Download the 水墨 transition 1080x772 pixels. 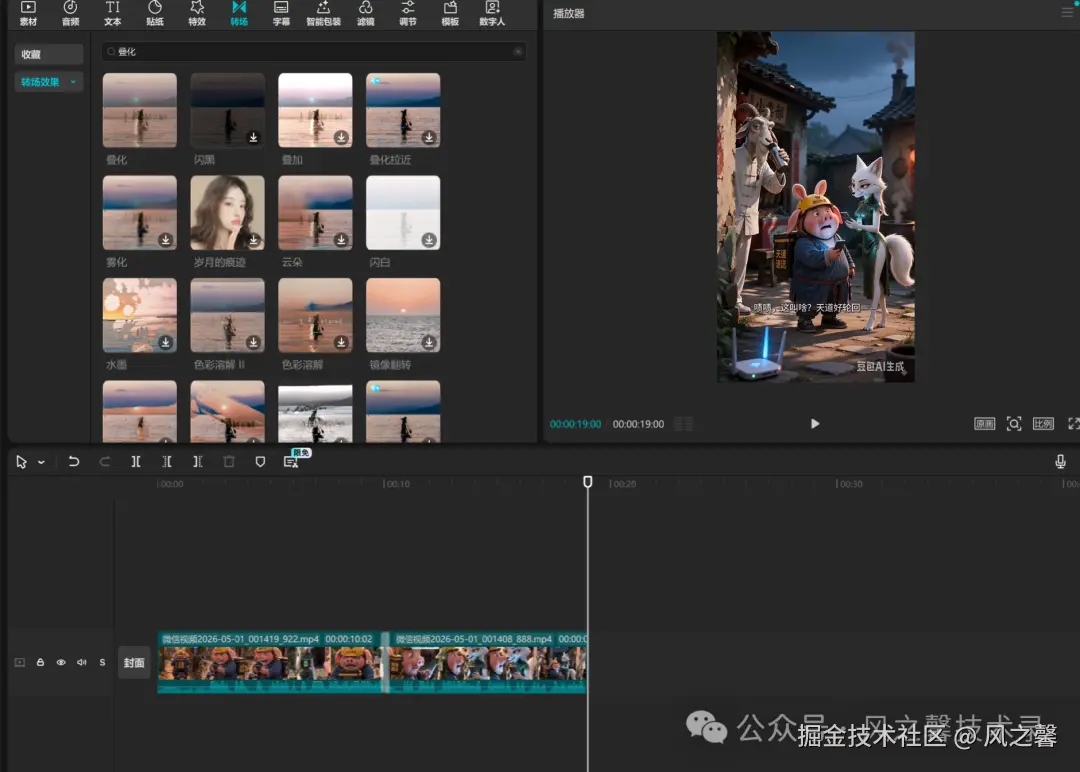pos(165,342)
